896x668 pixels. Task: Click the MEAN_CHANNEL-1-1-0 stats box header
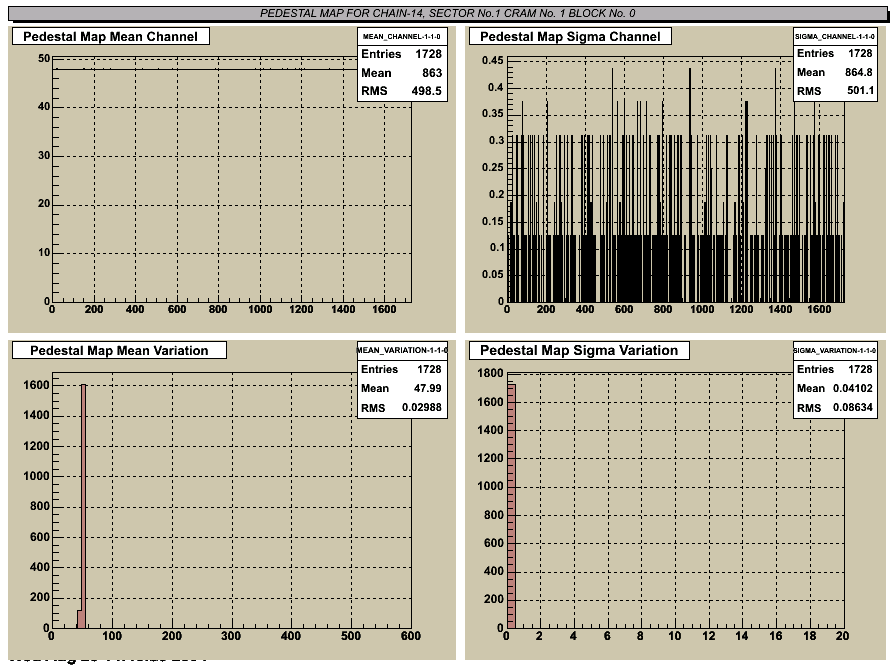(x=402, y=37)
